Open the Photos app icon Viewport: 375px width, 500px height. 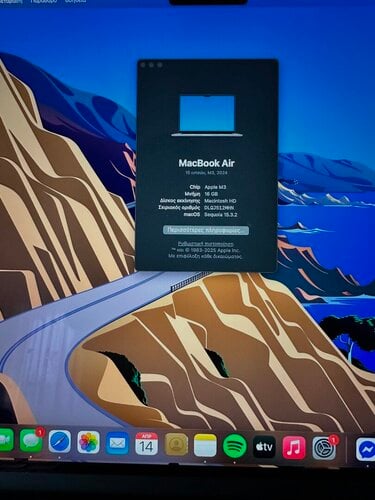88,443
